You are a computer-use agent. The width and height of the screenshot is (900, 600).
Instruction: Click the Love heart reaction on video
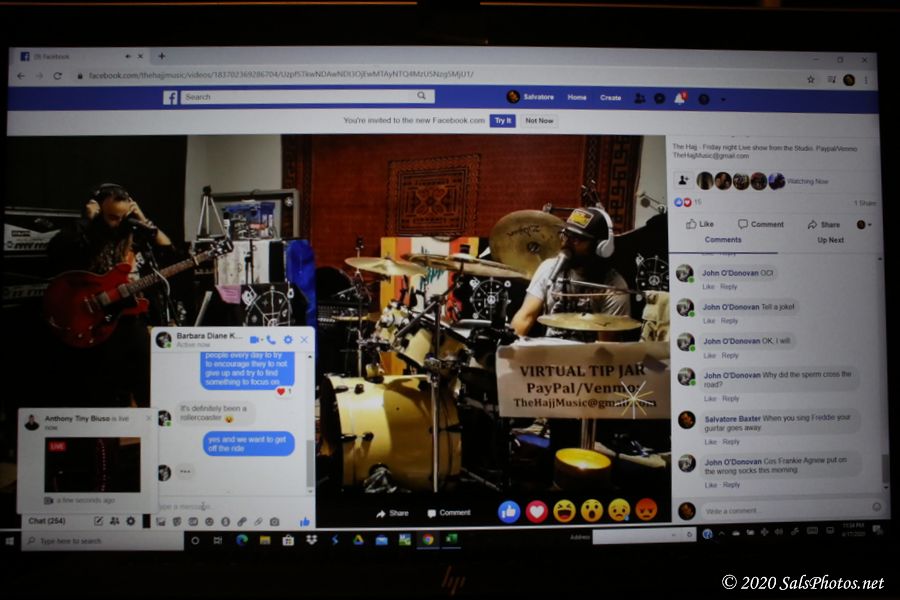click(x=537, y=511)
